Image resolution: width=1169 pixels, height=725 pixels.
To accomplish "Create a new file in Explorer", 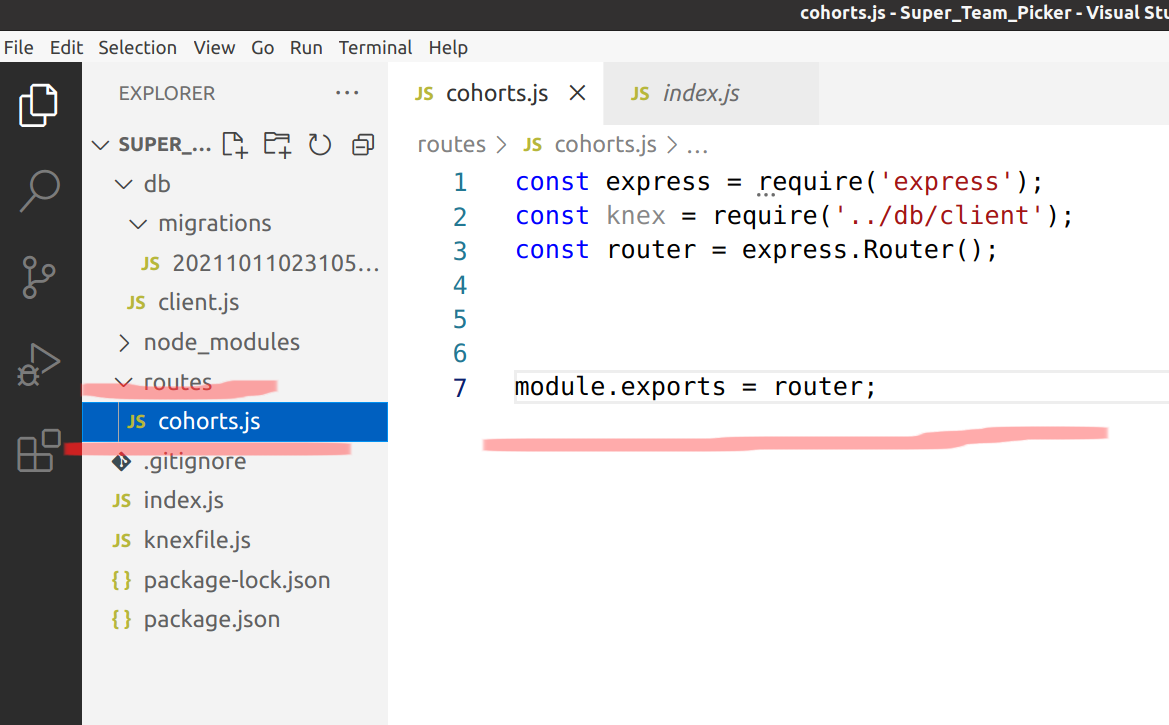I will [x=234, y=144].
